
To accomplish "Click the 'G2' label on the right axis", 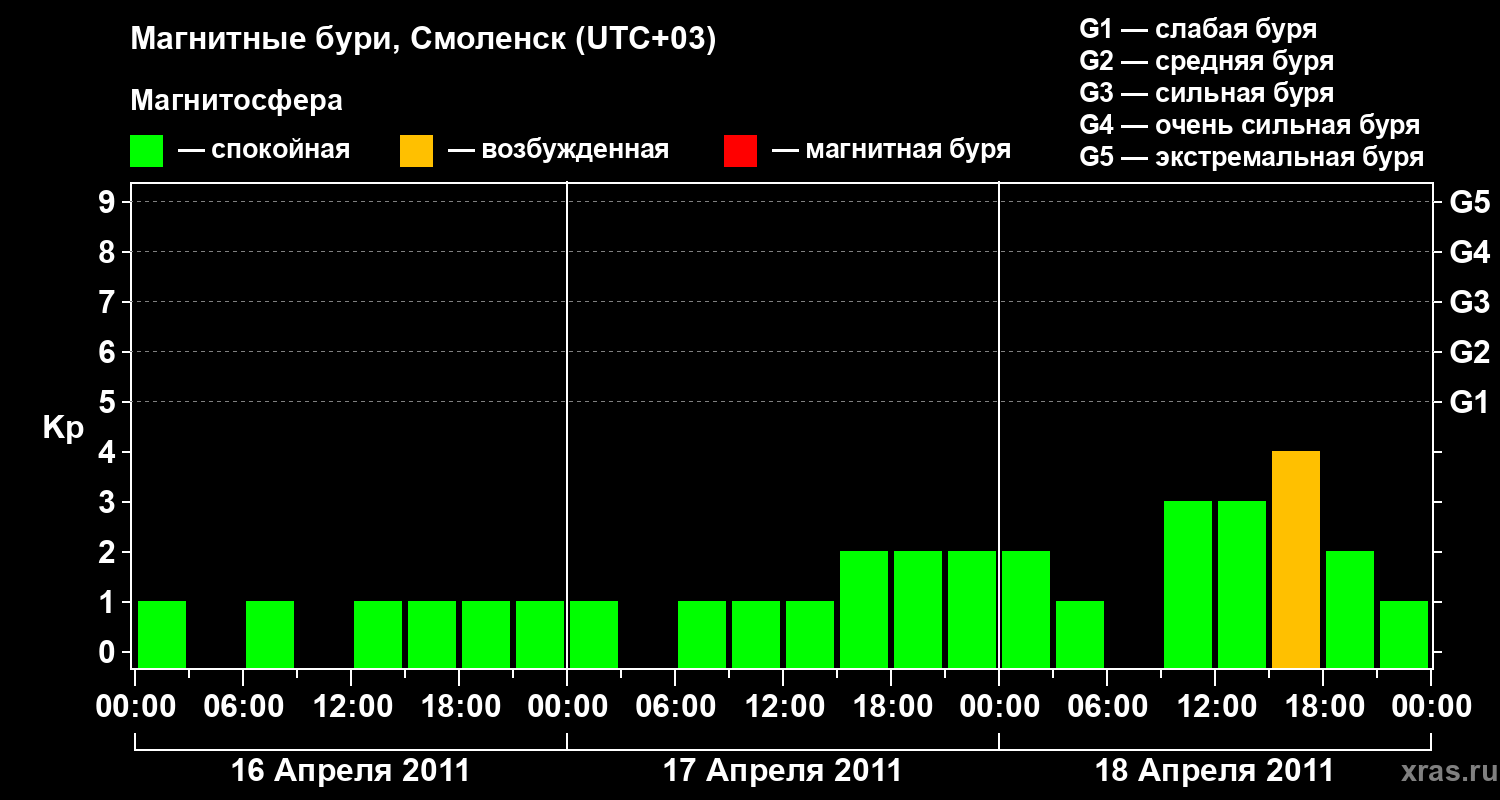I will (x=1469, y=352).
